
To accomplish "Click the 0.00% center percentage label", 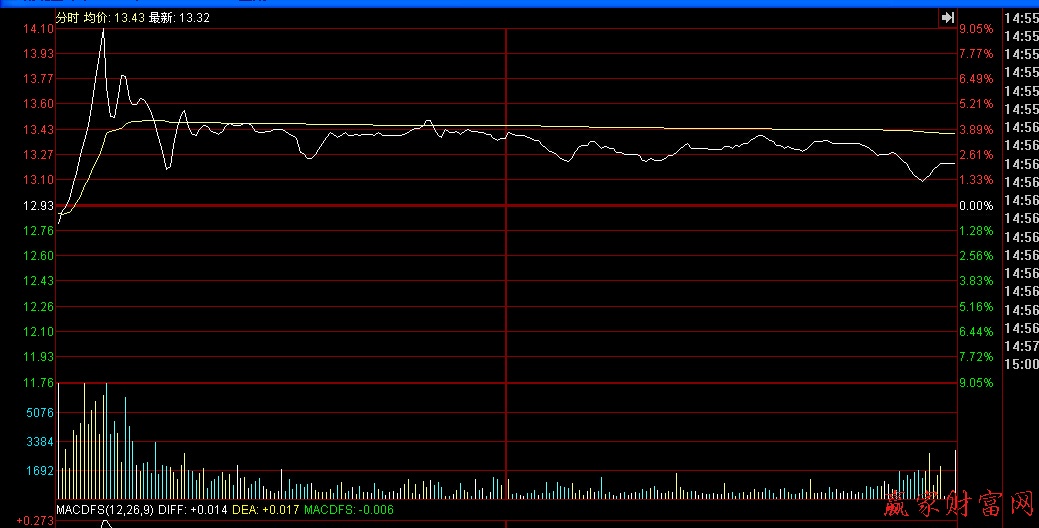I will pyautogui.click(x=976, y=205).
